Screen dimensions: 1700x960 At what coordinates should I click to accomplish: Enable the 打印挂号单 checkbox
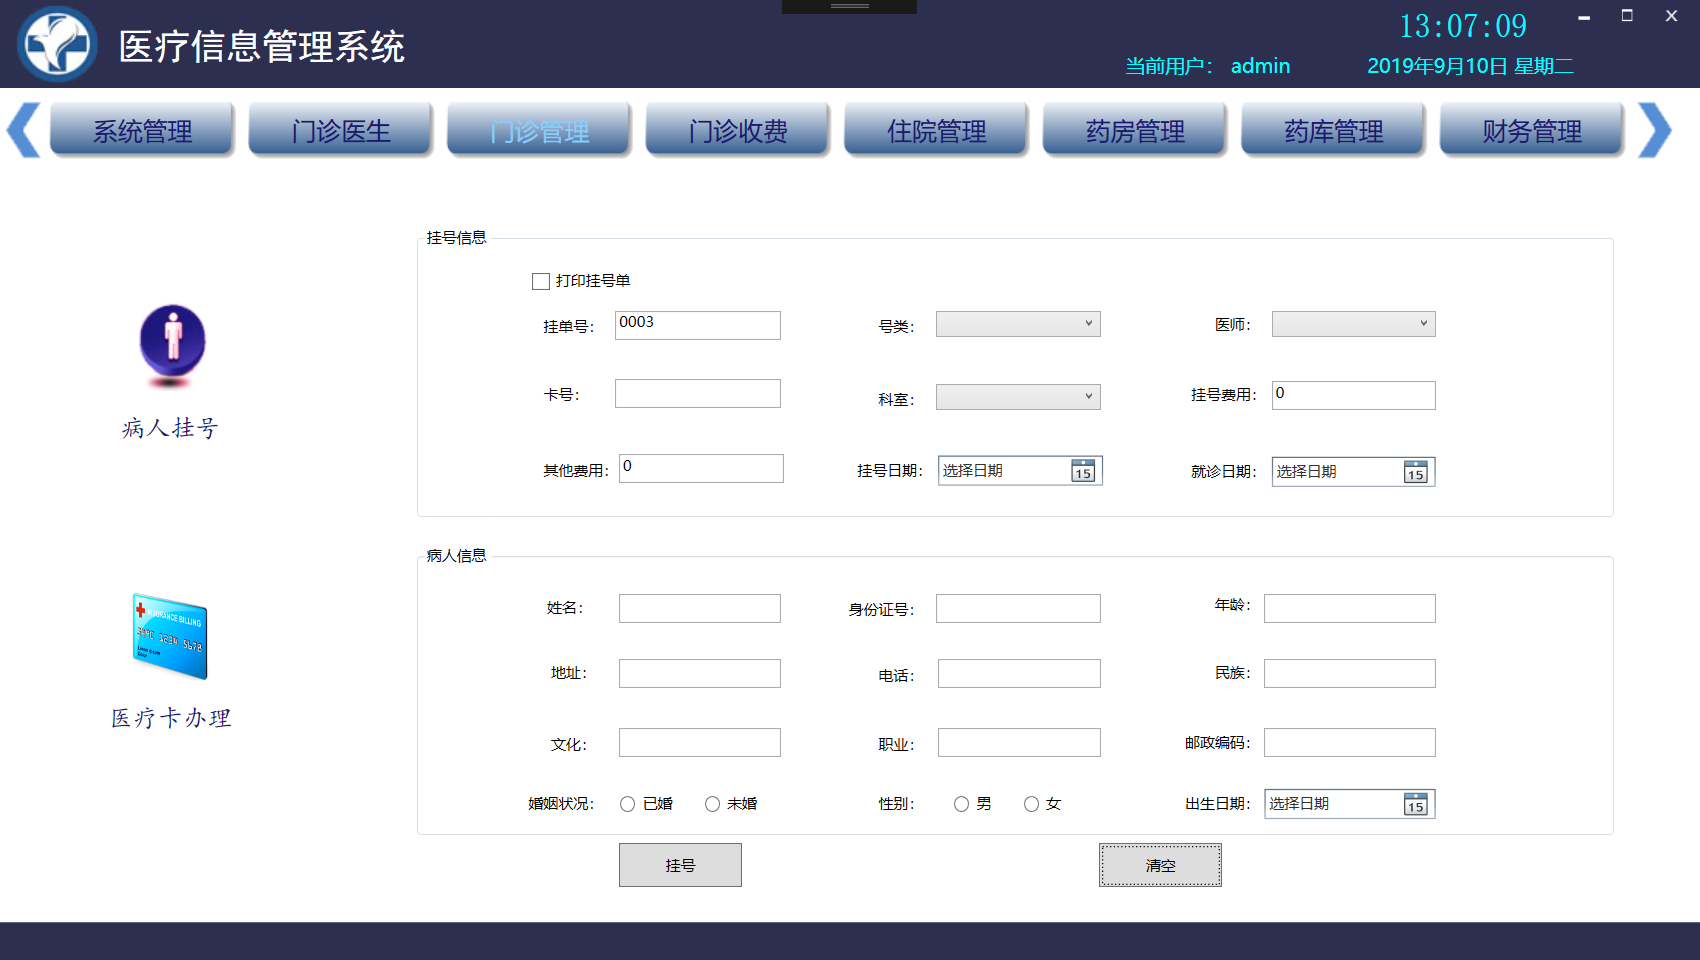point(541,281)
